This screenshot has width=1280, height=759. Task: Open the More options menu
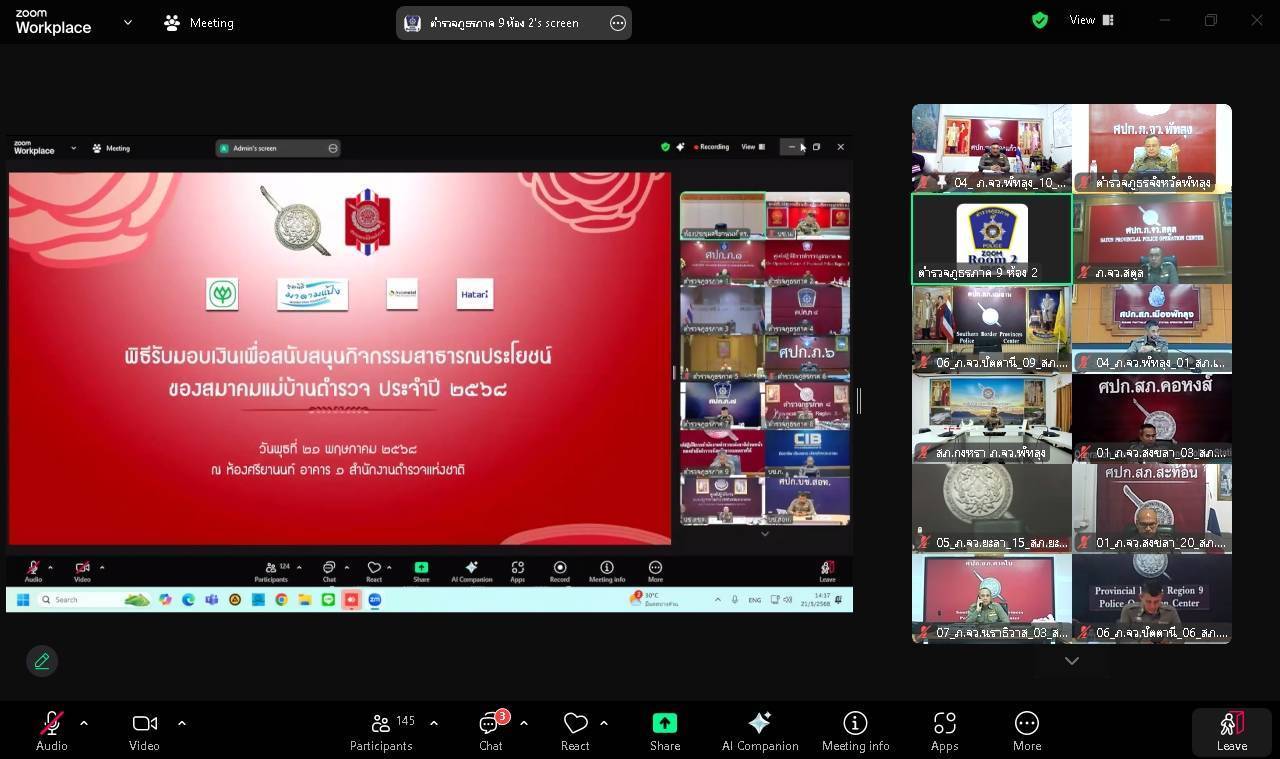point(1026,730)
